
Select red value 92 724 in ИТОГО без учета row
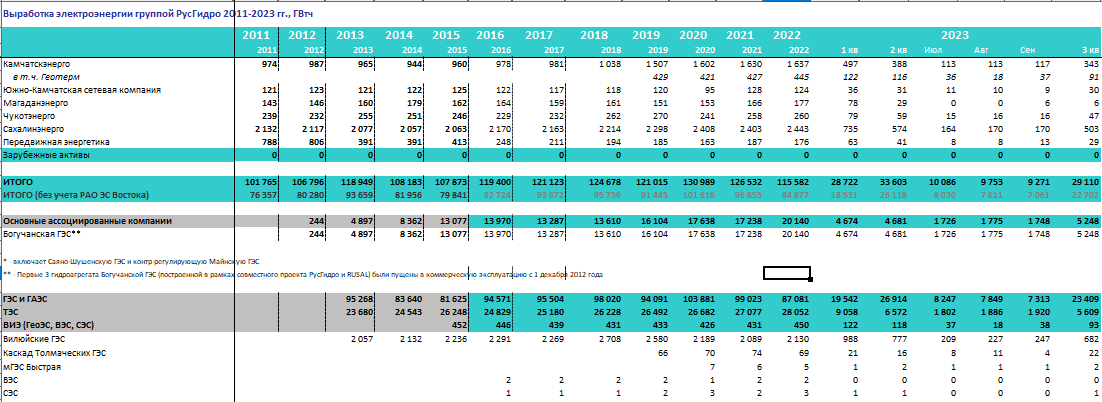coord(500,195)
